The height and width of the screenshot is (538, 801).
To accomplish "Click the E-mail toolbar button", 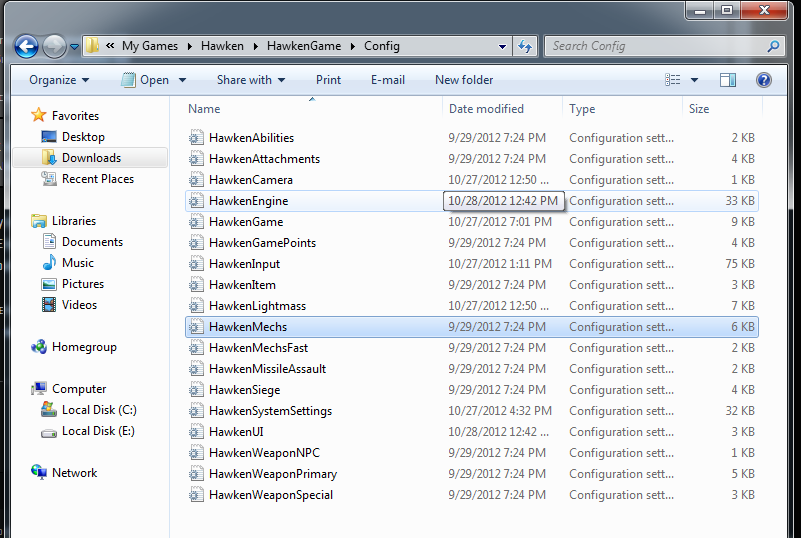I will (x=387, y=80).
